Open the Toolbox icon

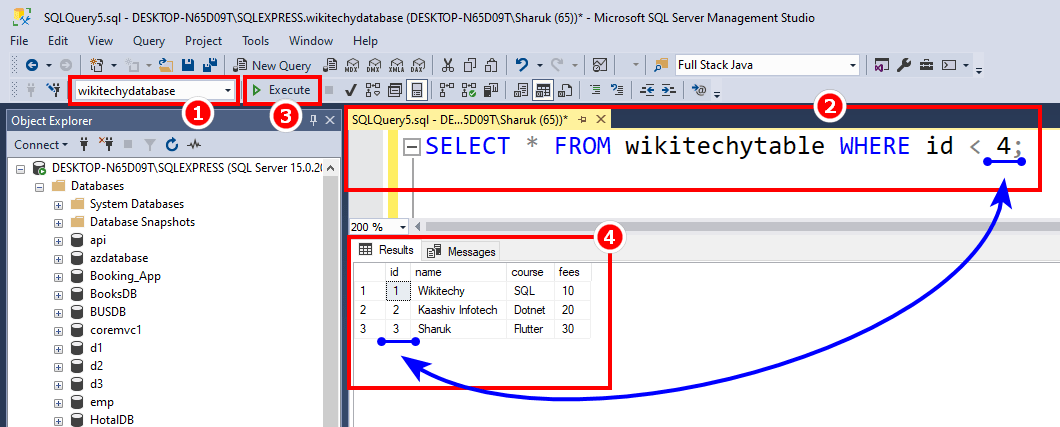point(926,66)
